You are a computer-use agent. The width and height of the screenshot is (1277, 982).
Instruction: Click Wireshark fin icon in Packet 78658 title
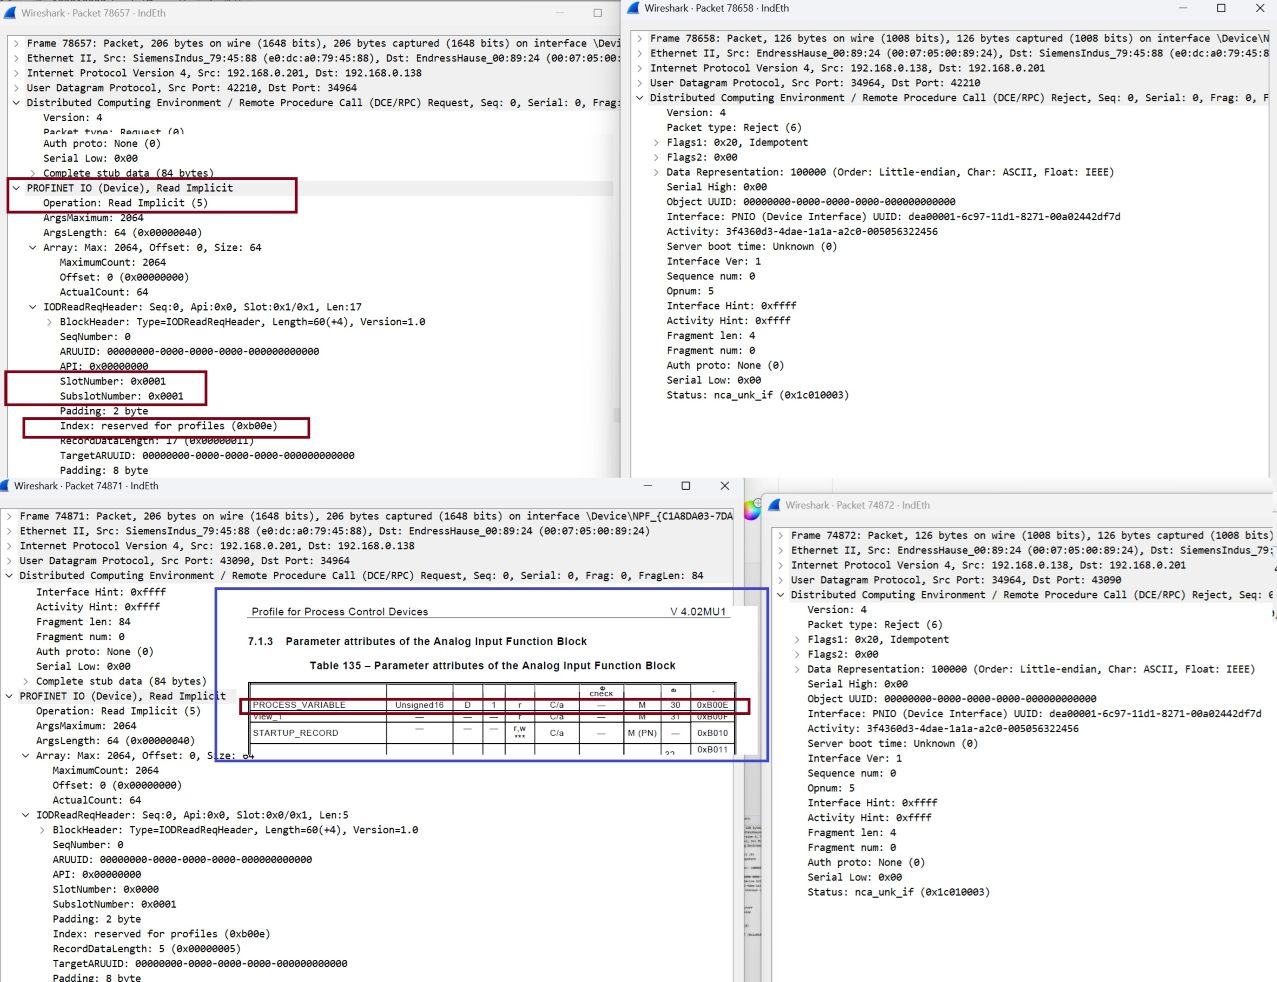(x=634, y=8)
